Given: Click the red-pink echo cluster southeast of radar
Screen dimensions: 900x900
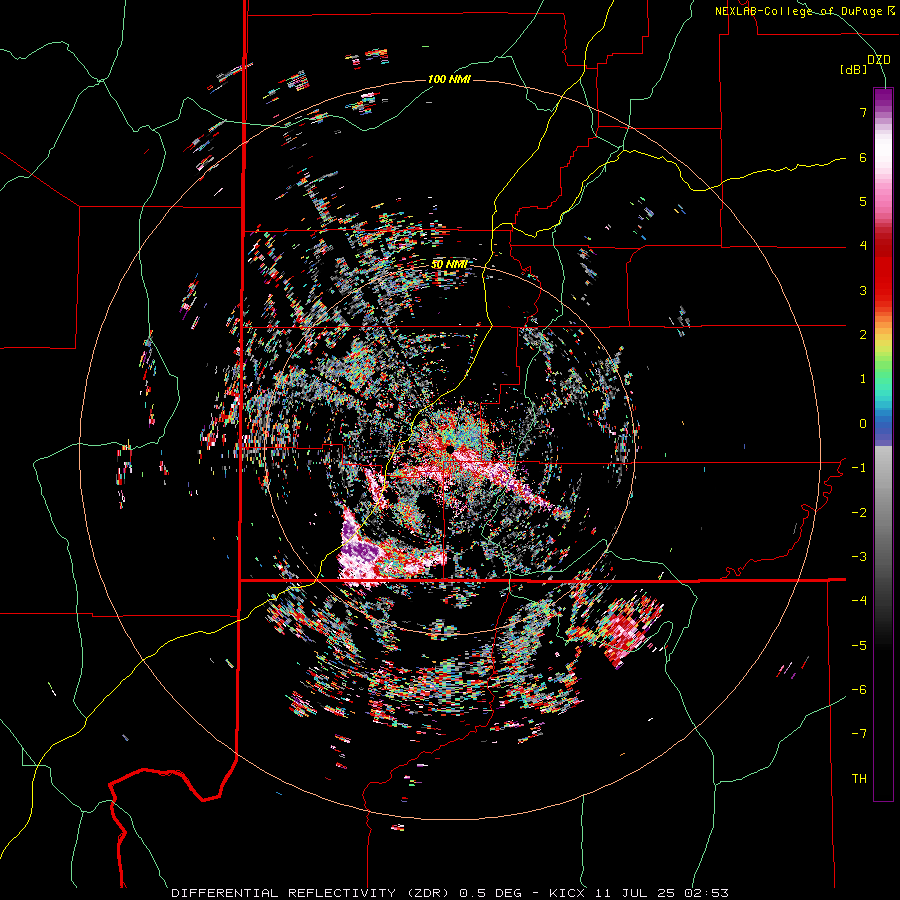Looking at the screenshot, I should (x=627, y=629).
